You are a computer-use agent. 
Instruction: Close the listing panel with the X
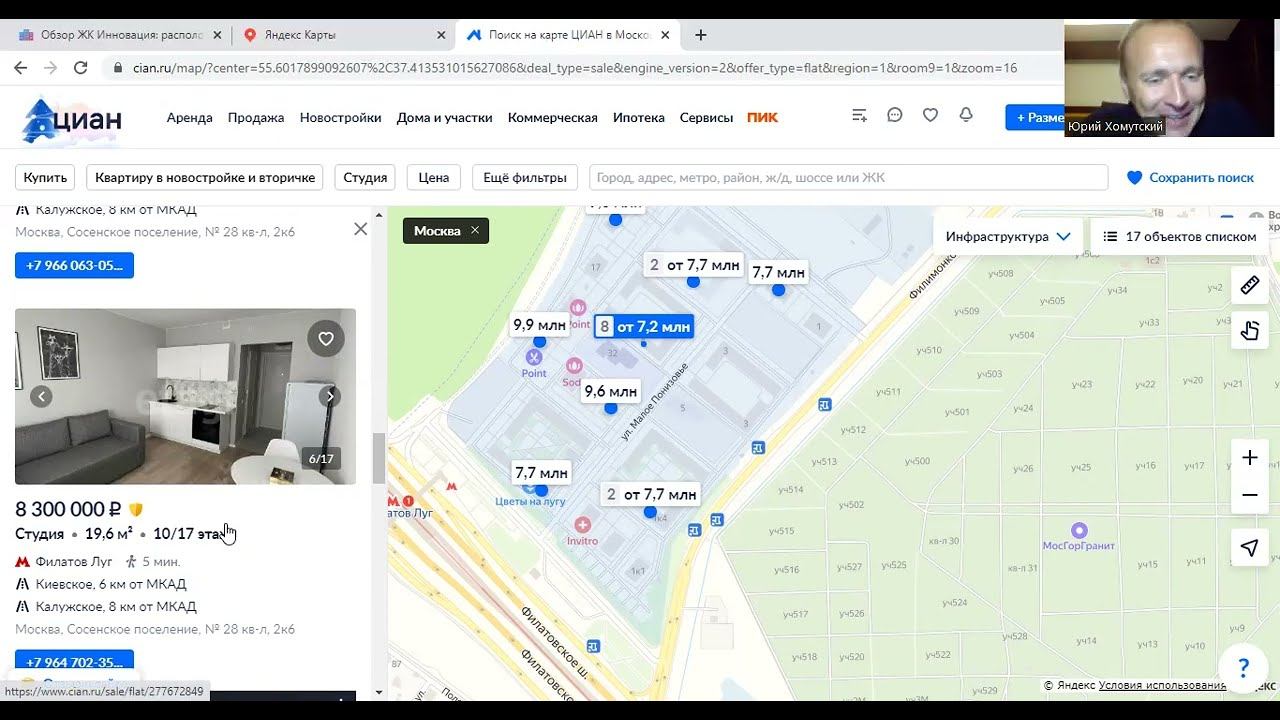click(x=361, y=229)
